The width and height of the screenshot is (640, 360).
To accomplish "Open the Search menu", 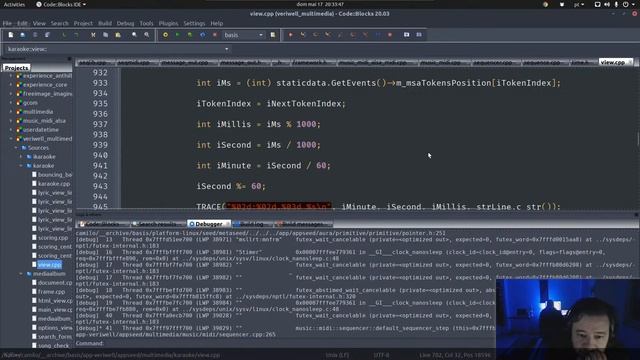I will coord(60,23).
